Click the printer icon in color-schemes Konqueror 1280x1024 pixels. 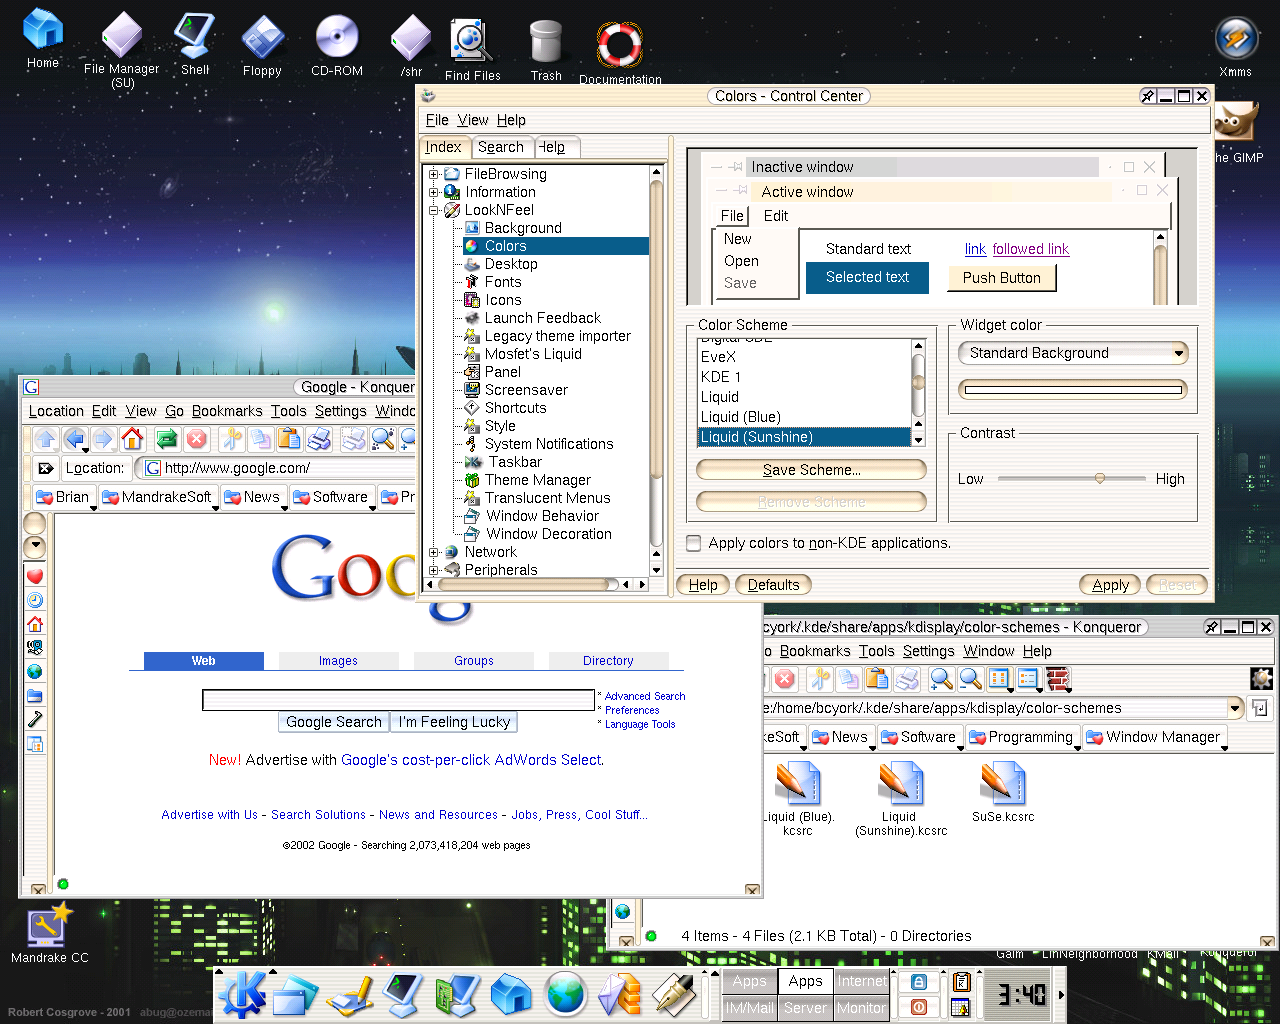coord(907,680)
